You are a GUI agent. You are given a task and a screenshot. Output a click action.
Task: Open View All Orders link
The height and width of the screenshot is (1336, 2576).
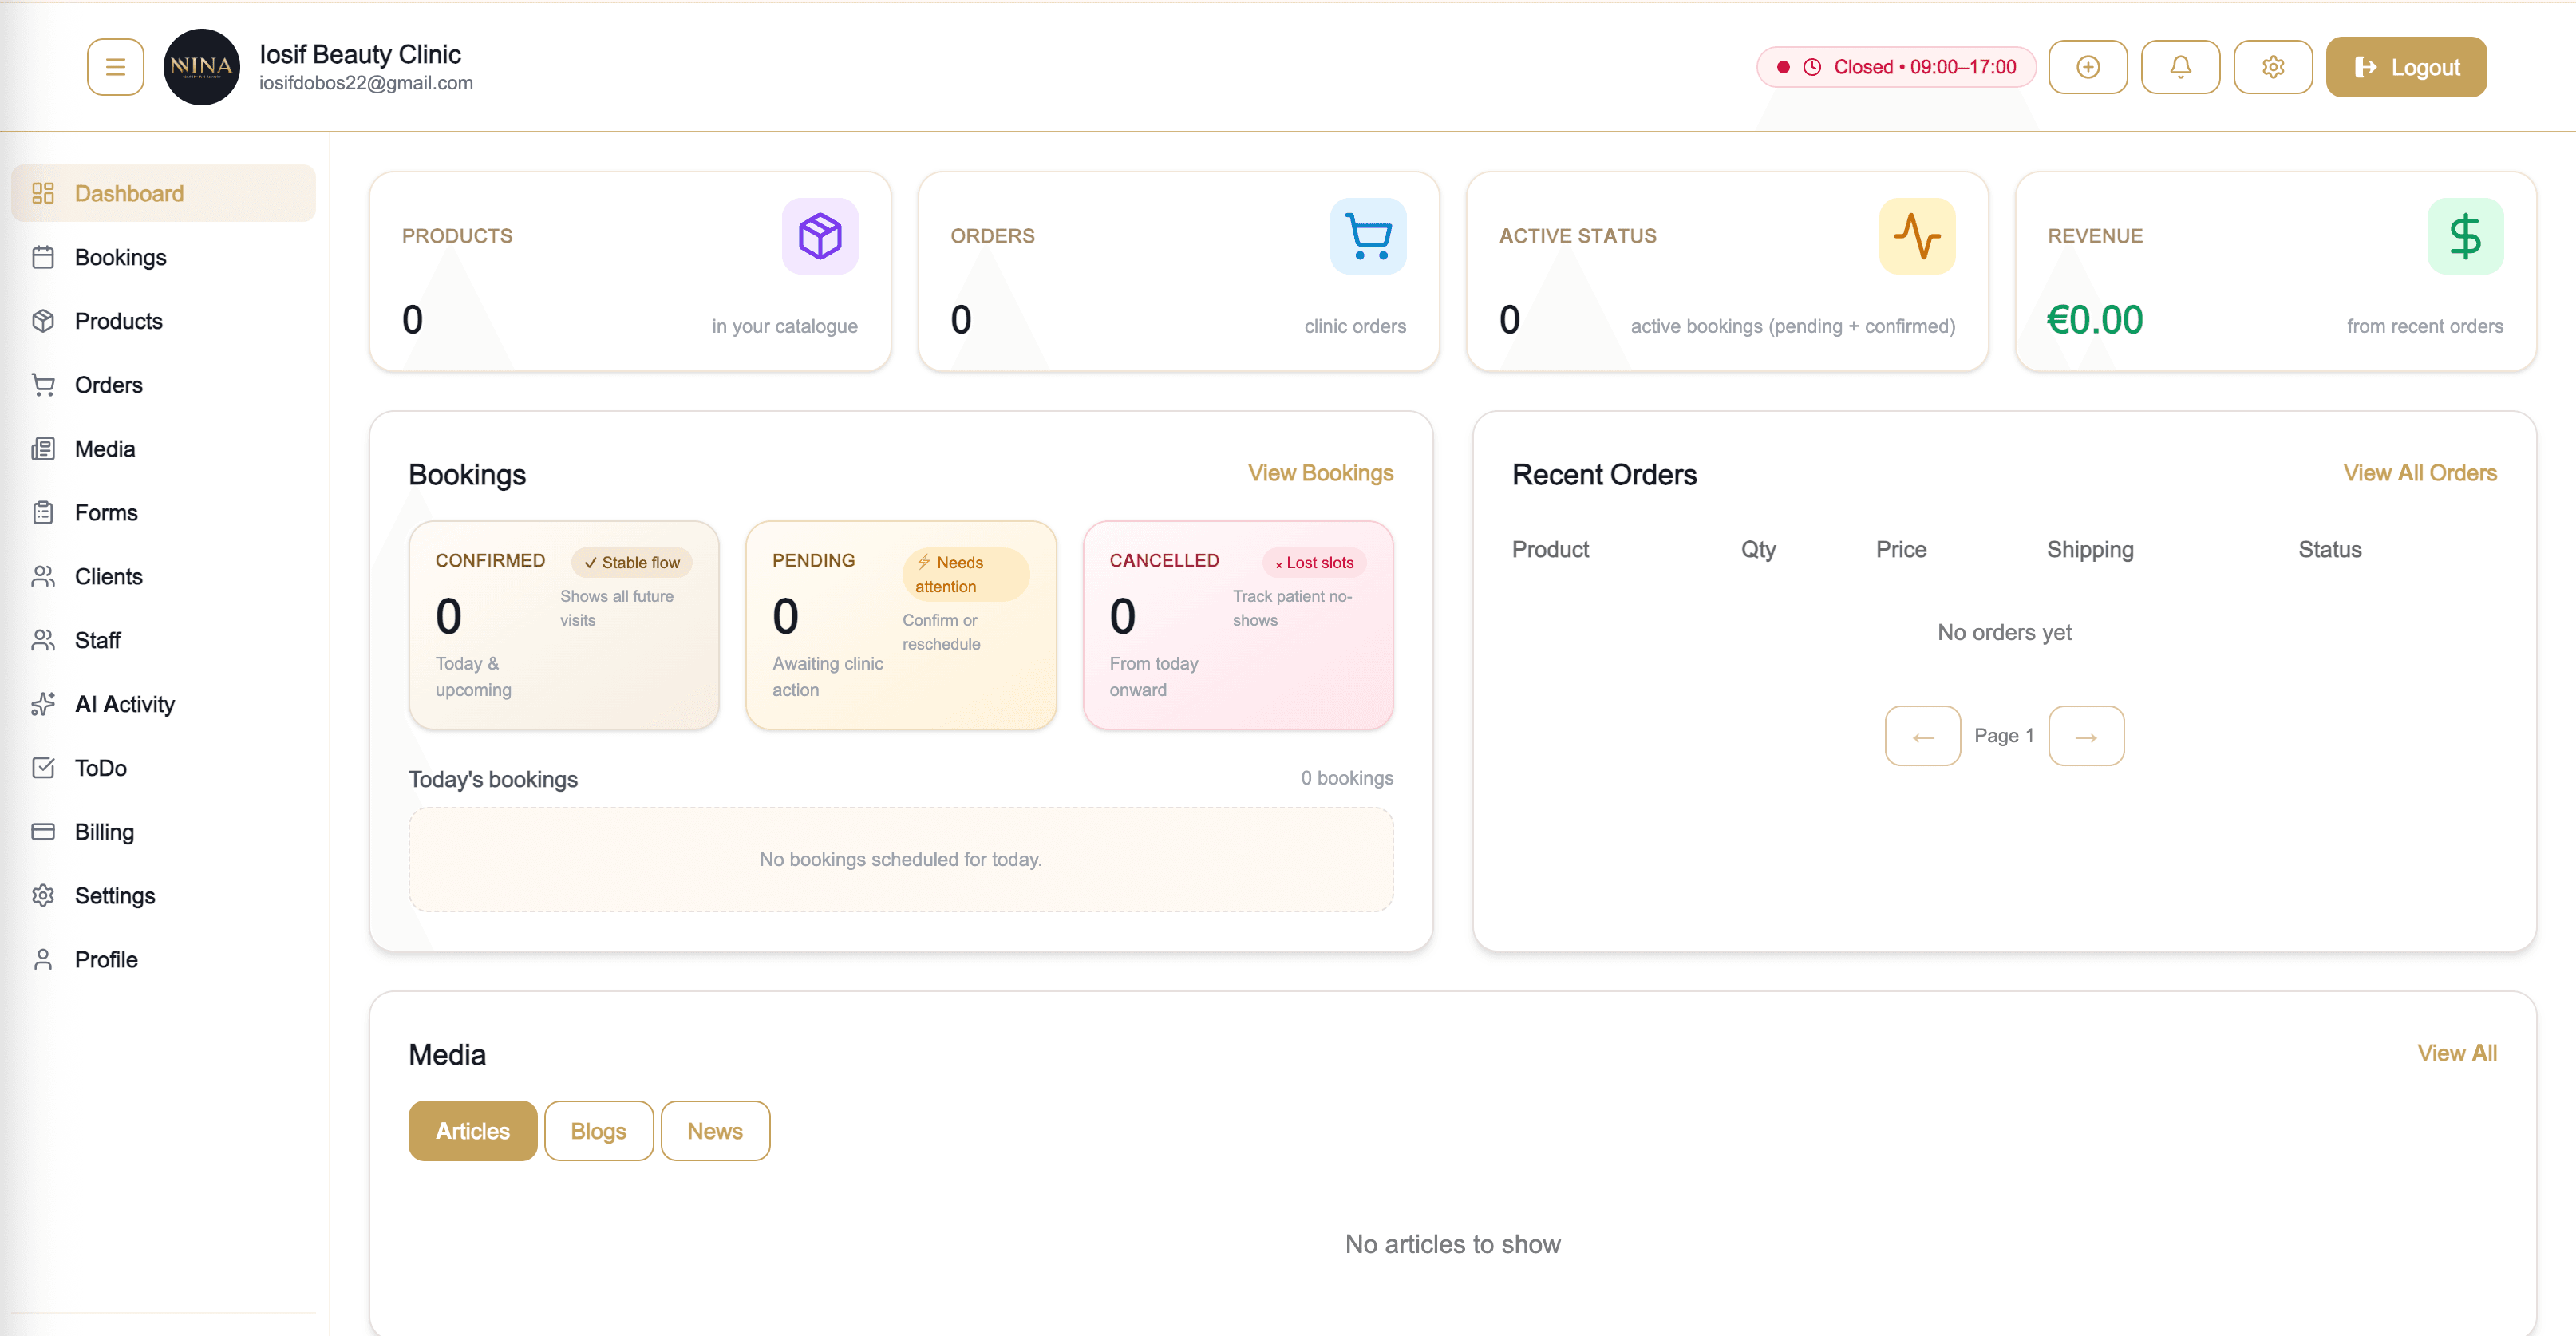[x=2419, y=473]
